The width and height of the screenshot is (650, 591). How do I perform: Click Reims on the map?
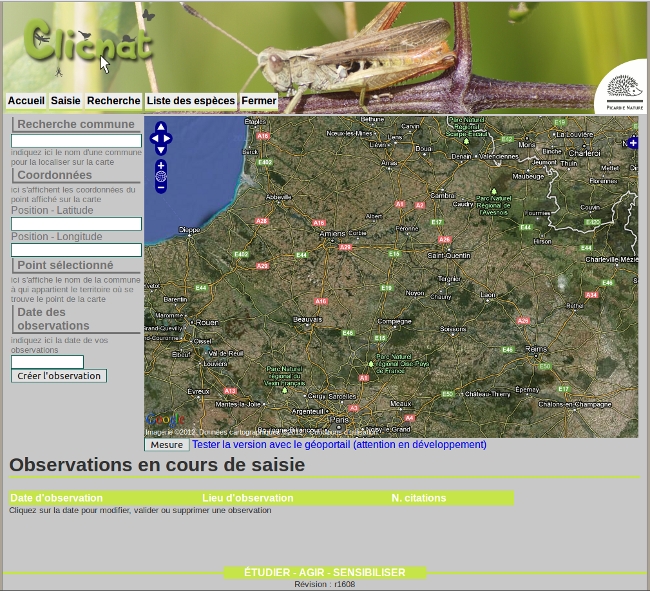coord(536,349)
